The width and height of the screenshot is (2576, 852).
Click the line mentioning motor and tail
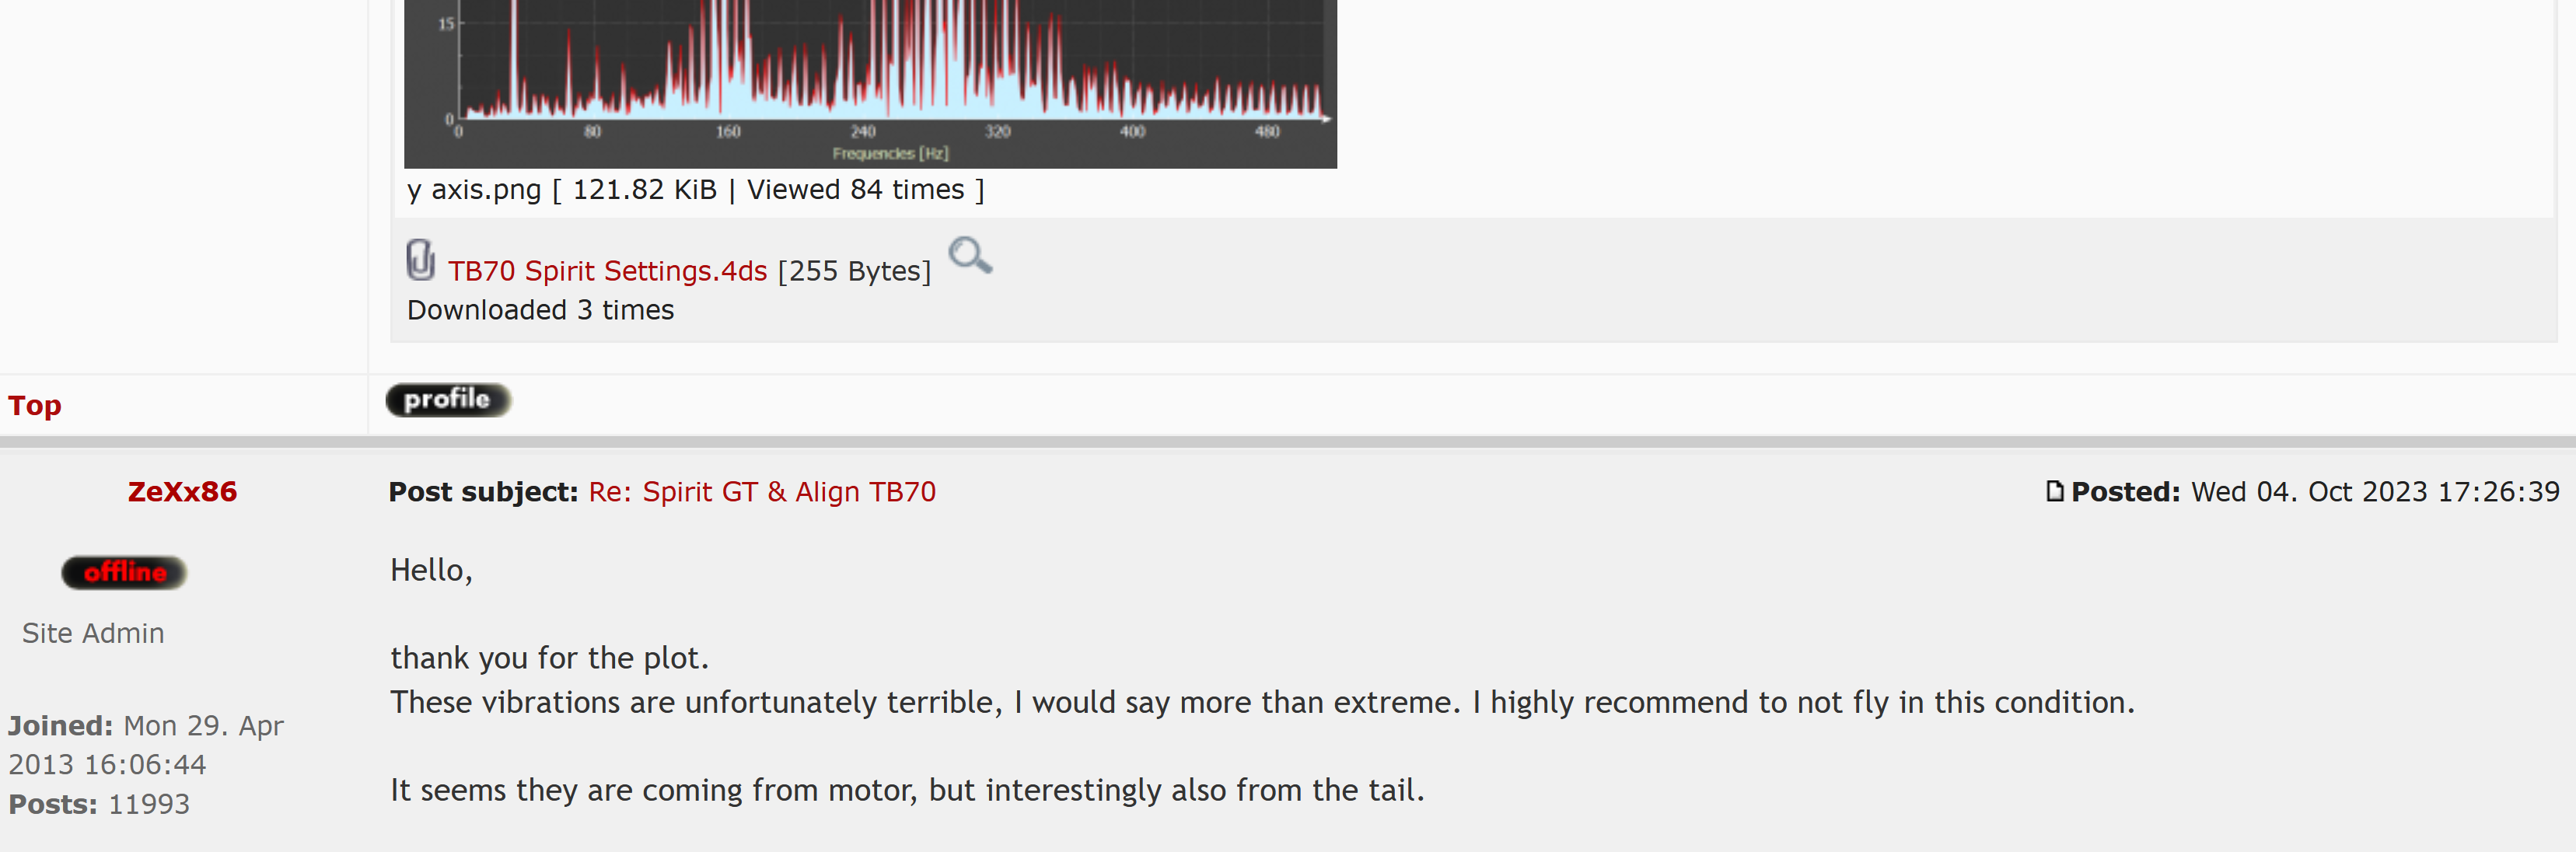[x=907, y=790]
